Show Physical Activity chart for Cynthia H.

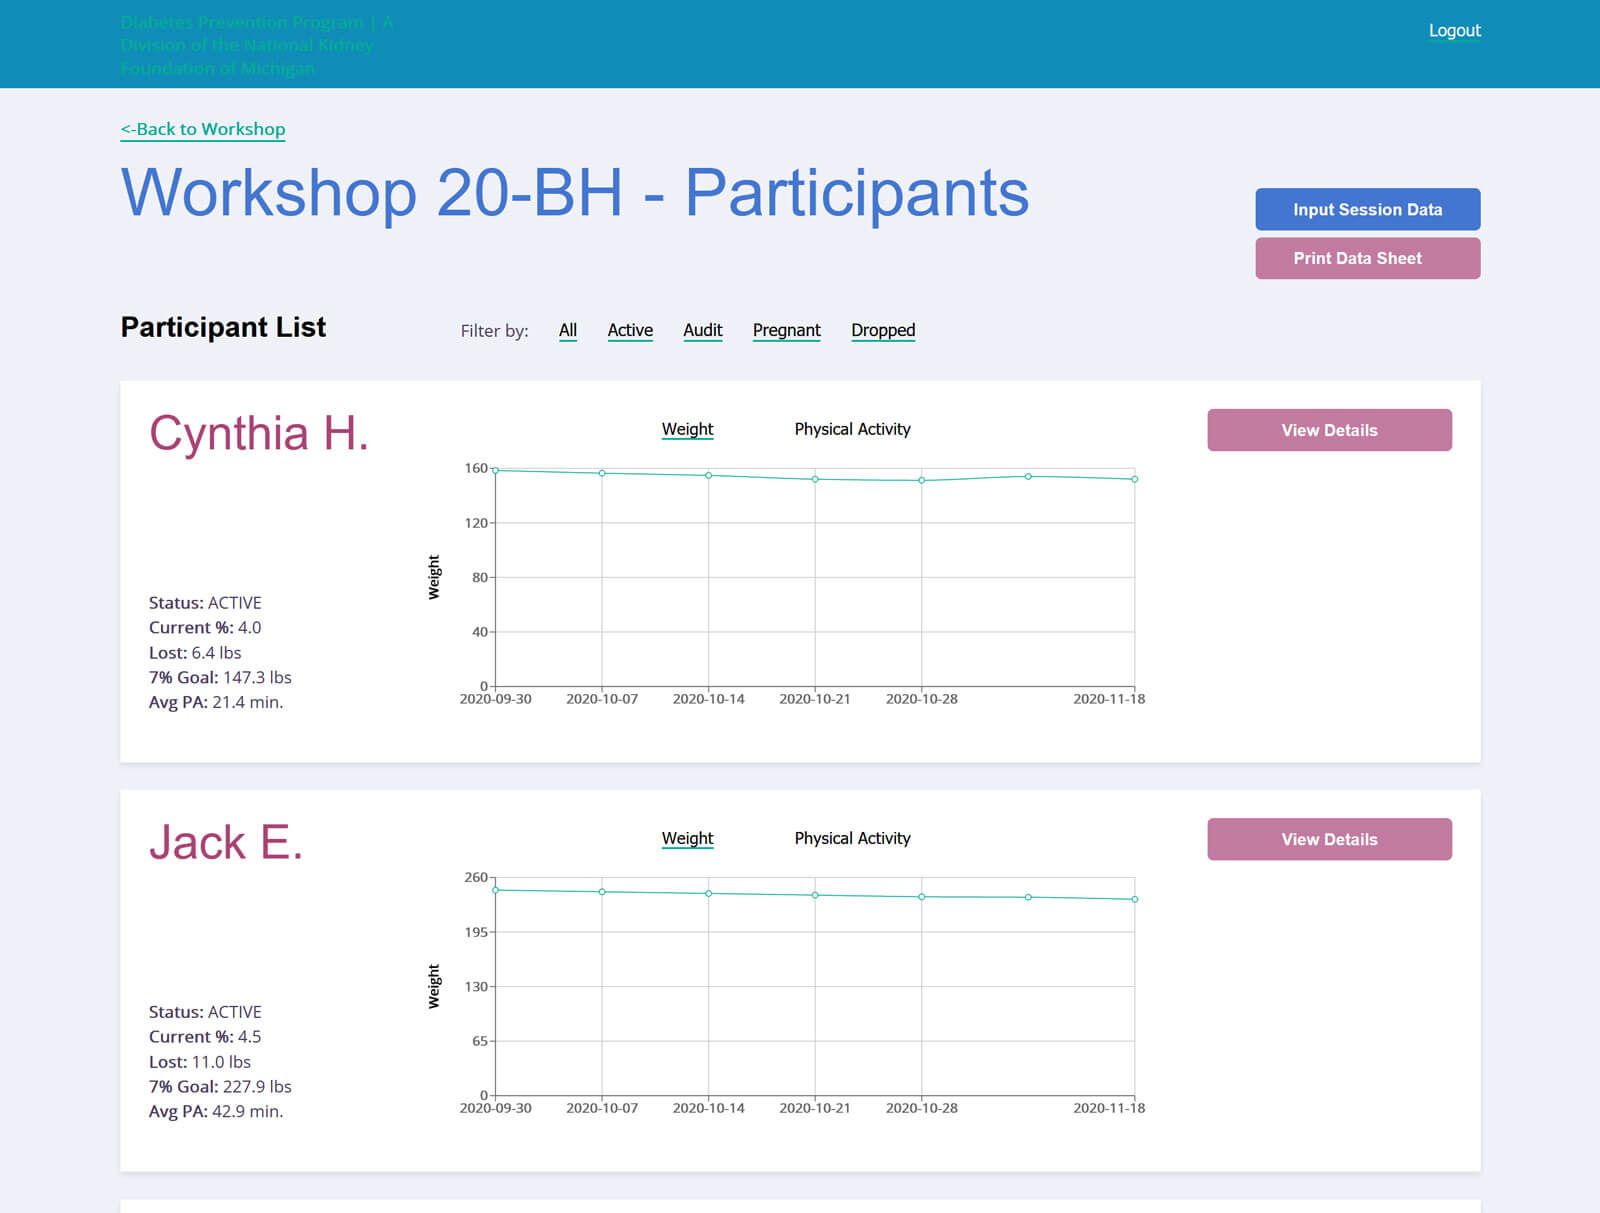852,429
